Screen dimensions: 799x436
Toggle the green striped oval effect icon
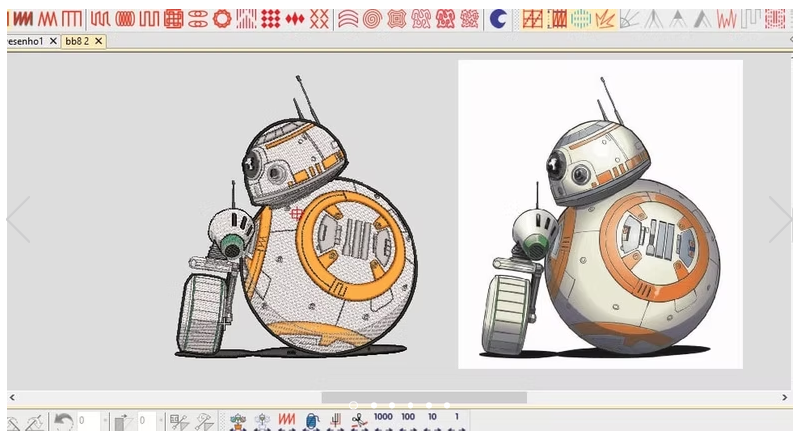pos(581,19)
